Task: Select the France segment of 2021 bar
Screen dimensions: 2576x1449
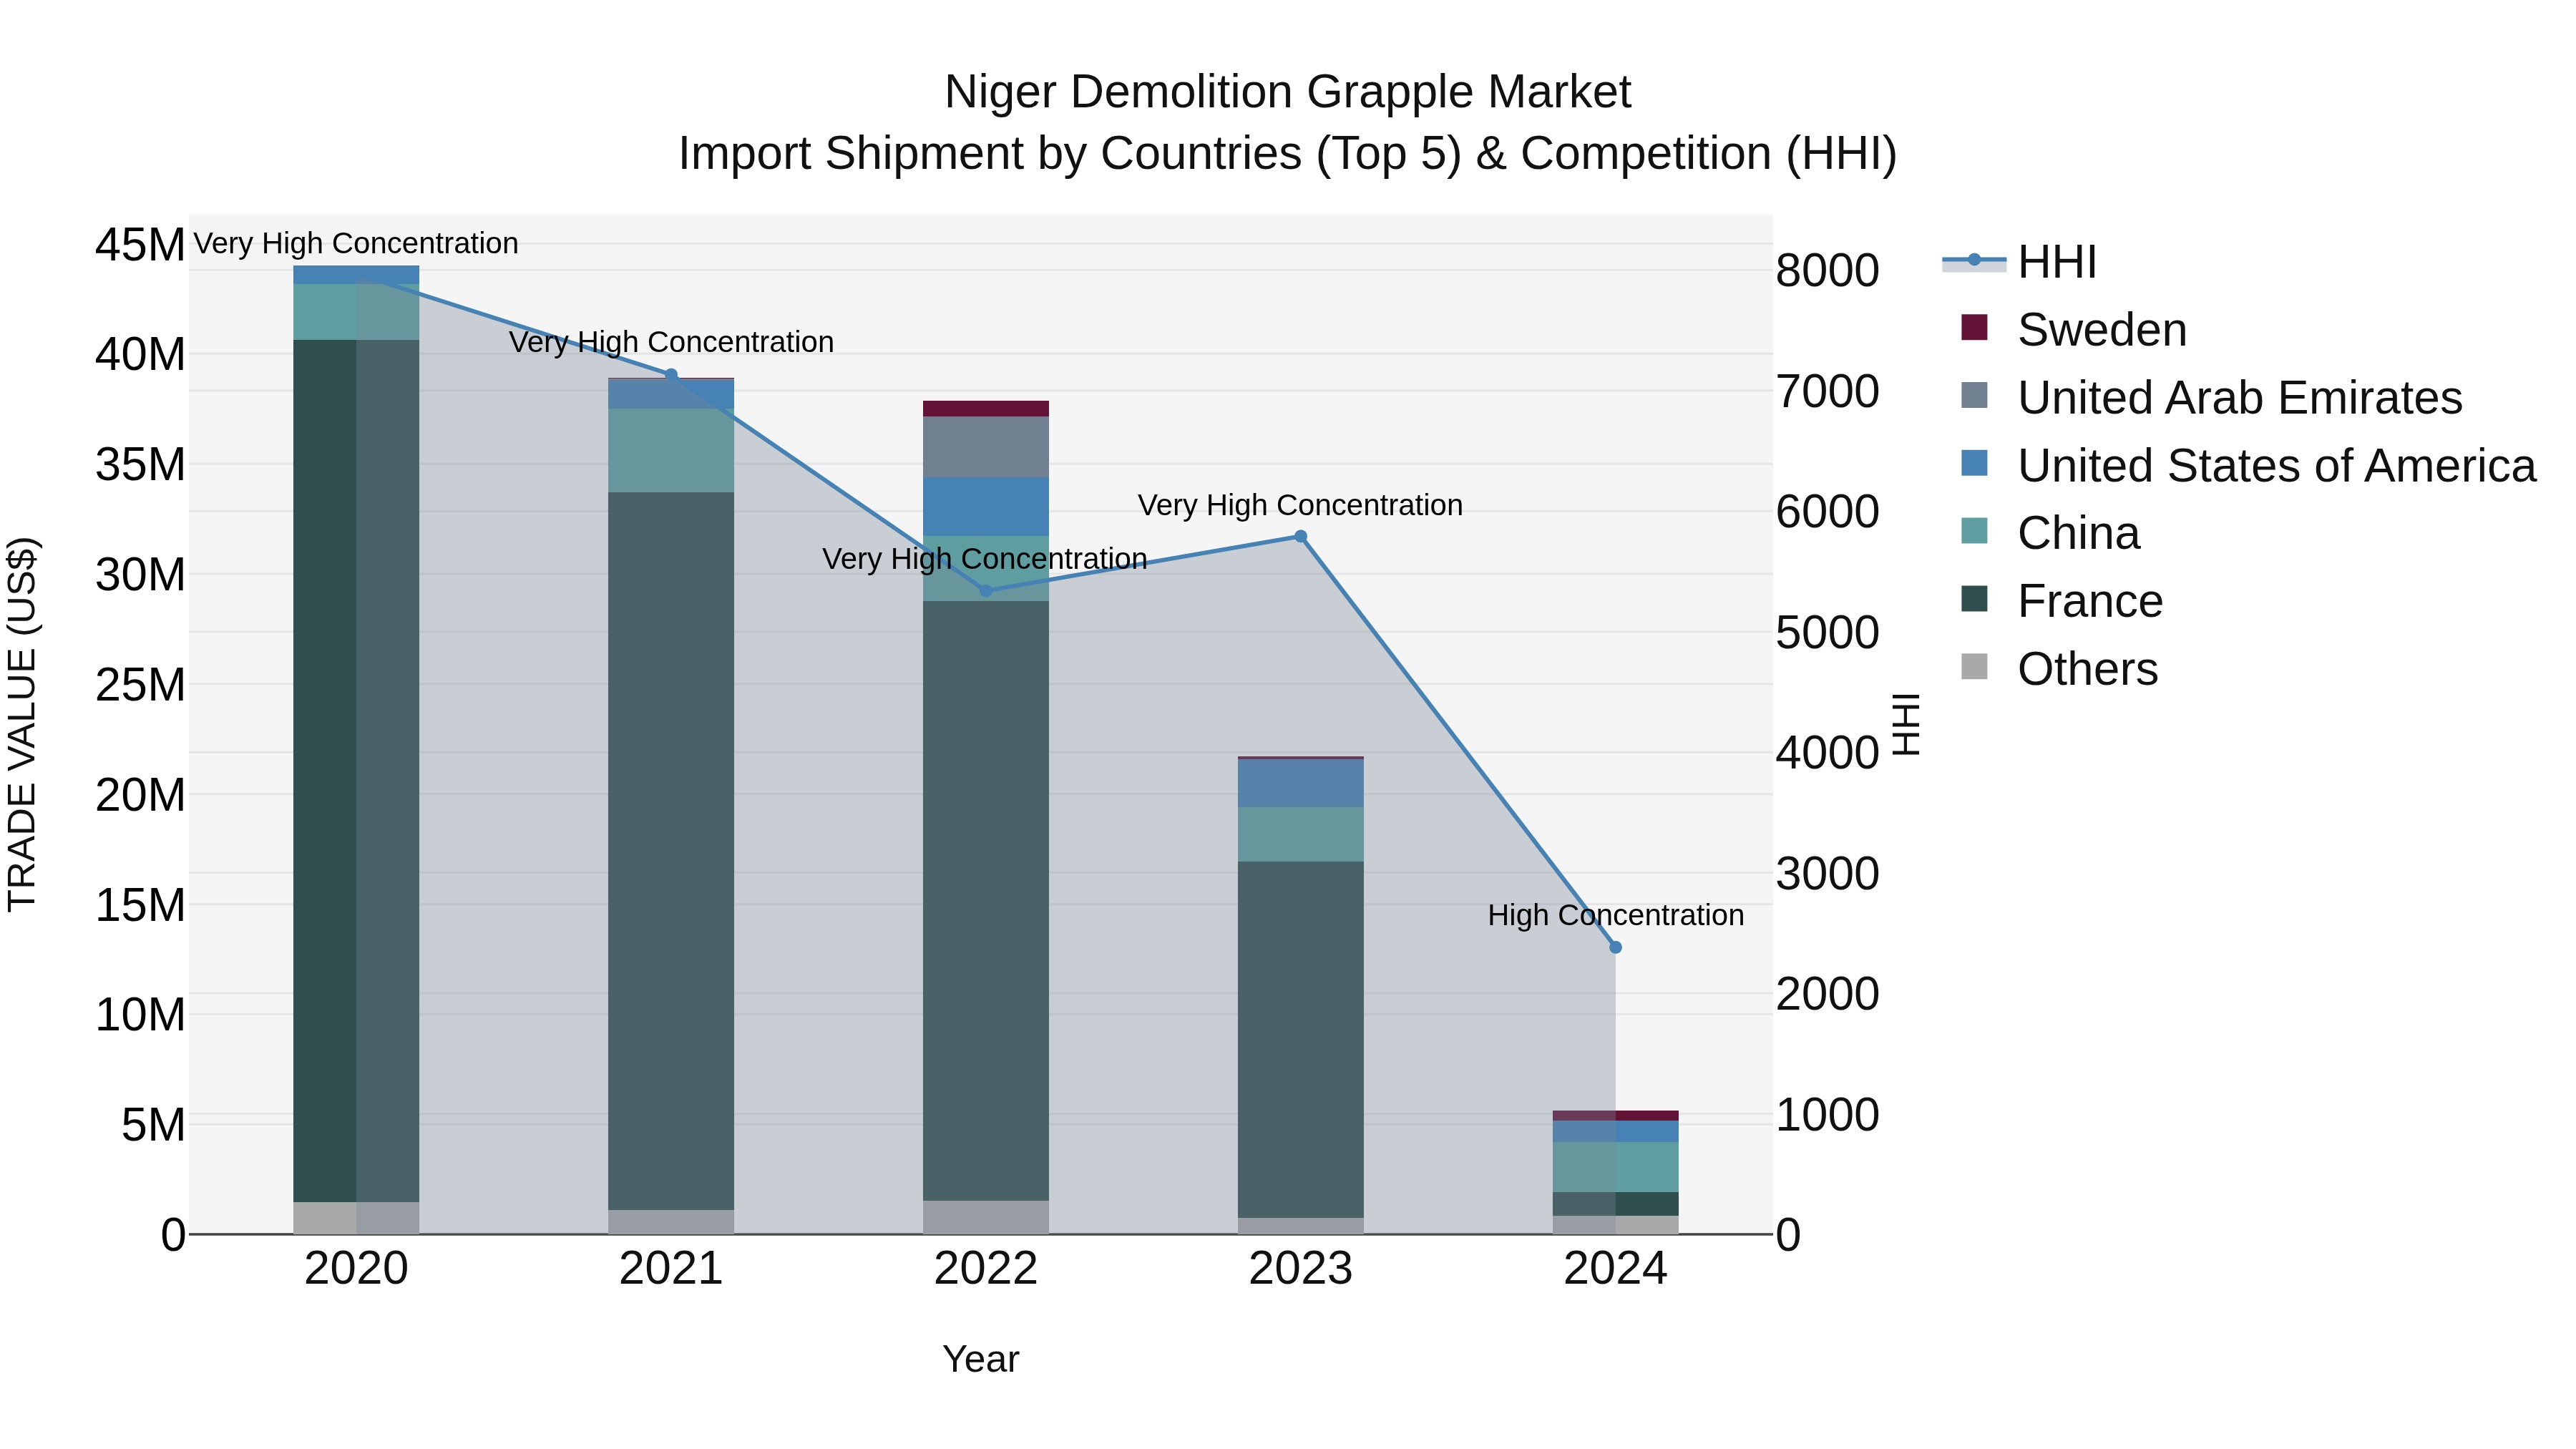Action: [x=671, y=851]
